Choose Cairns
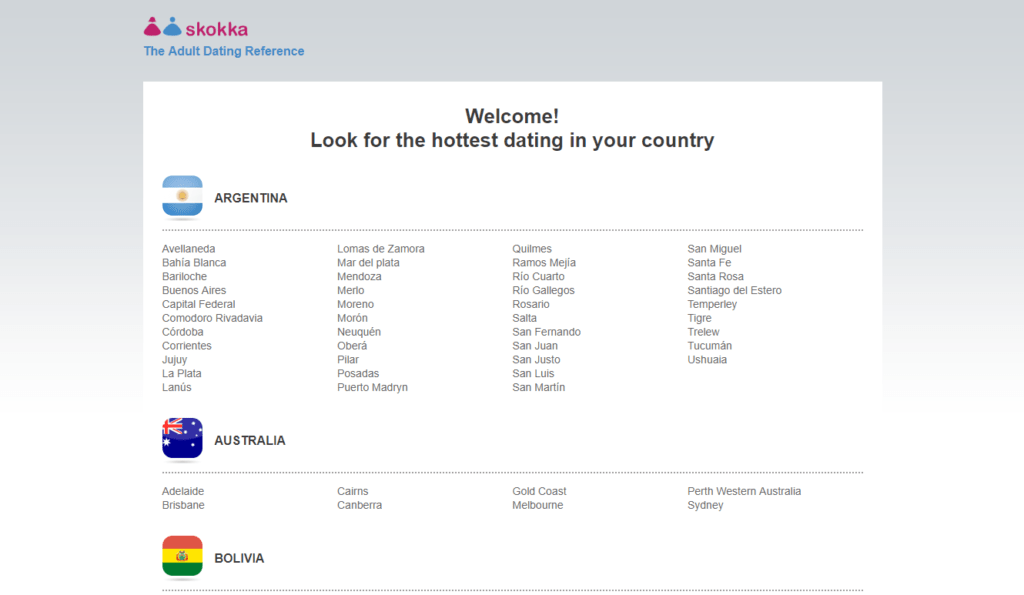The height and width of the screenshot is (595, 1024). tap(353, 491)
